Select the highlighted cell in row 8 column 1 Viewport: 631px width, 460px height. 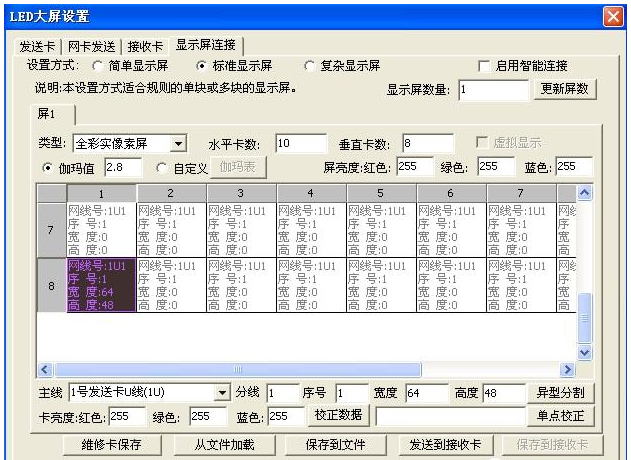[101, 284]
